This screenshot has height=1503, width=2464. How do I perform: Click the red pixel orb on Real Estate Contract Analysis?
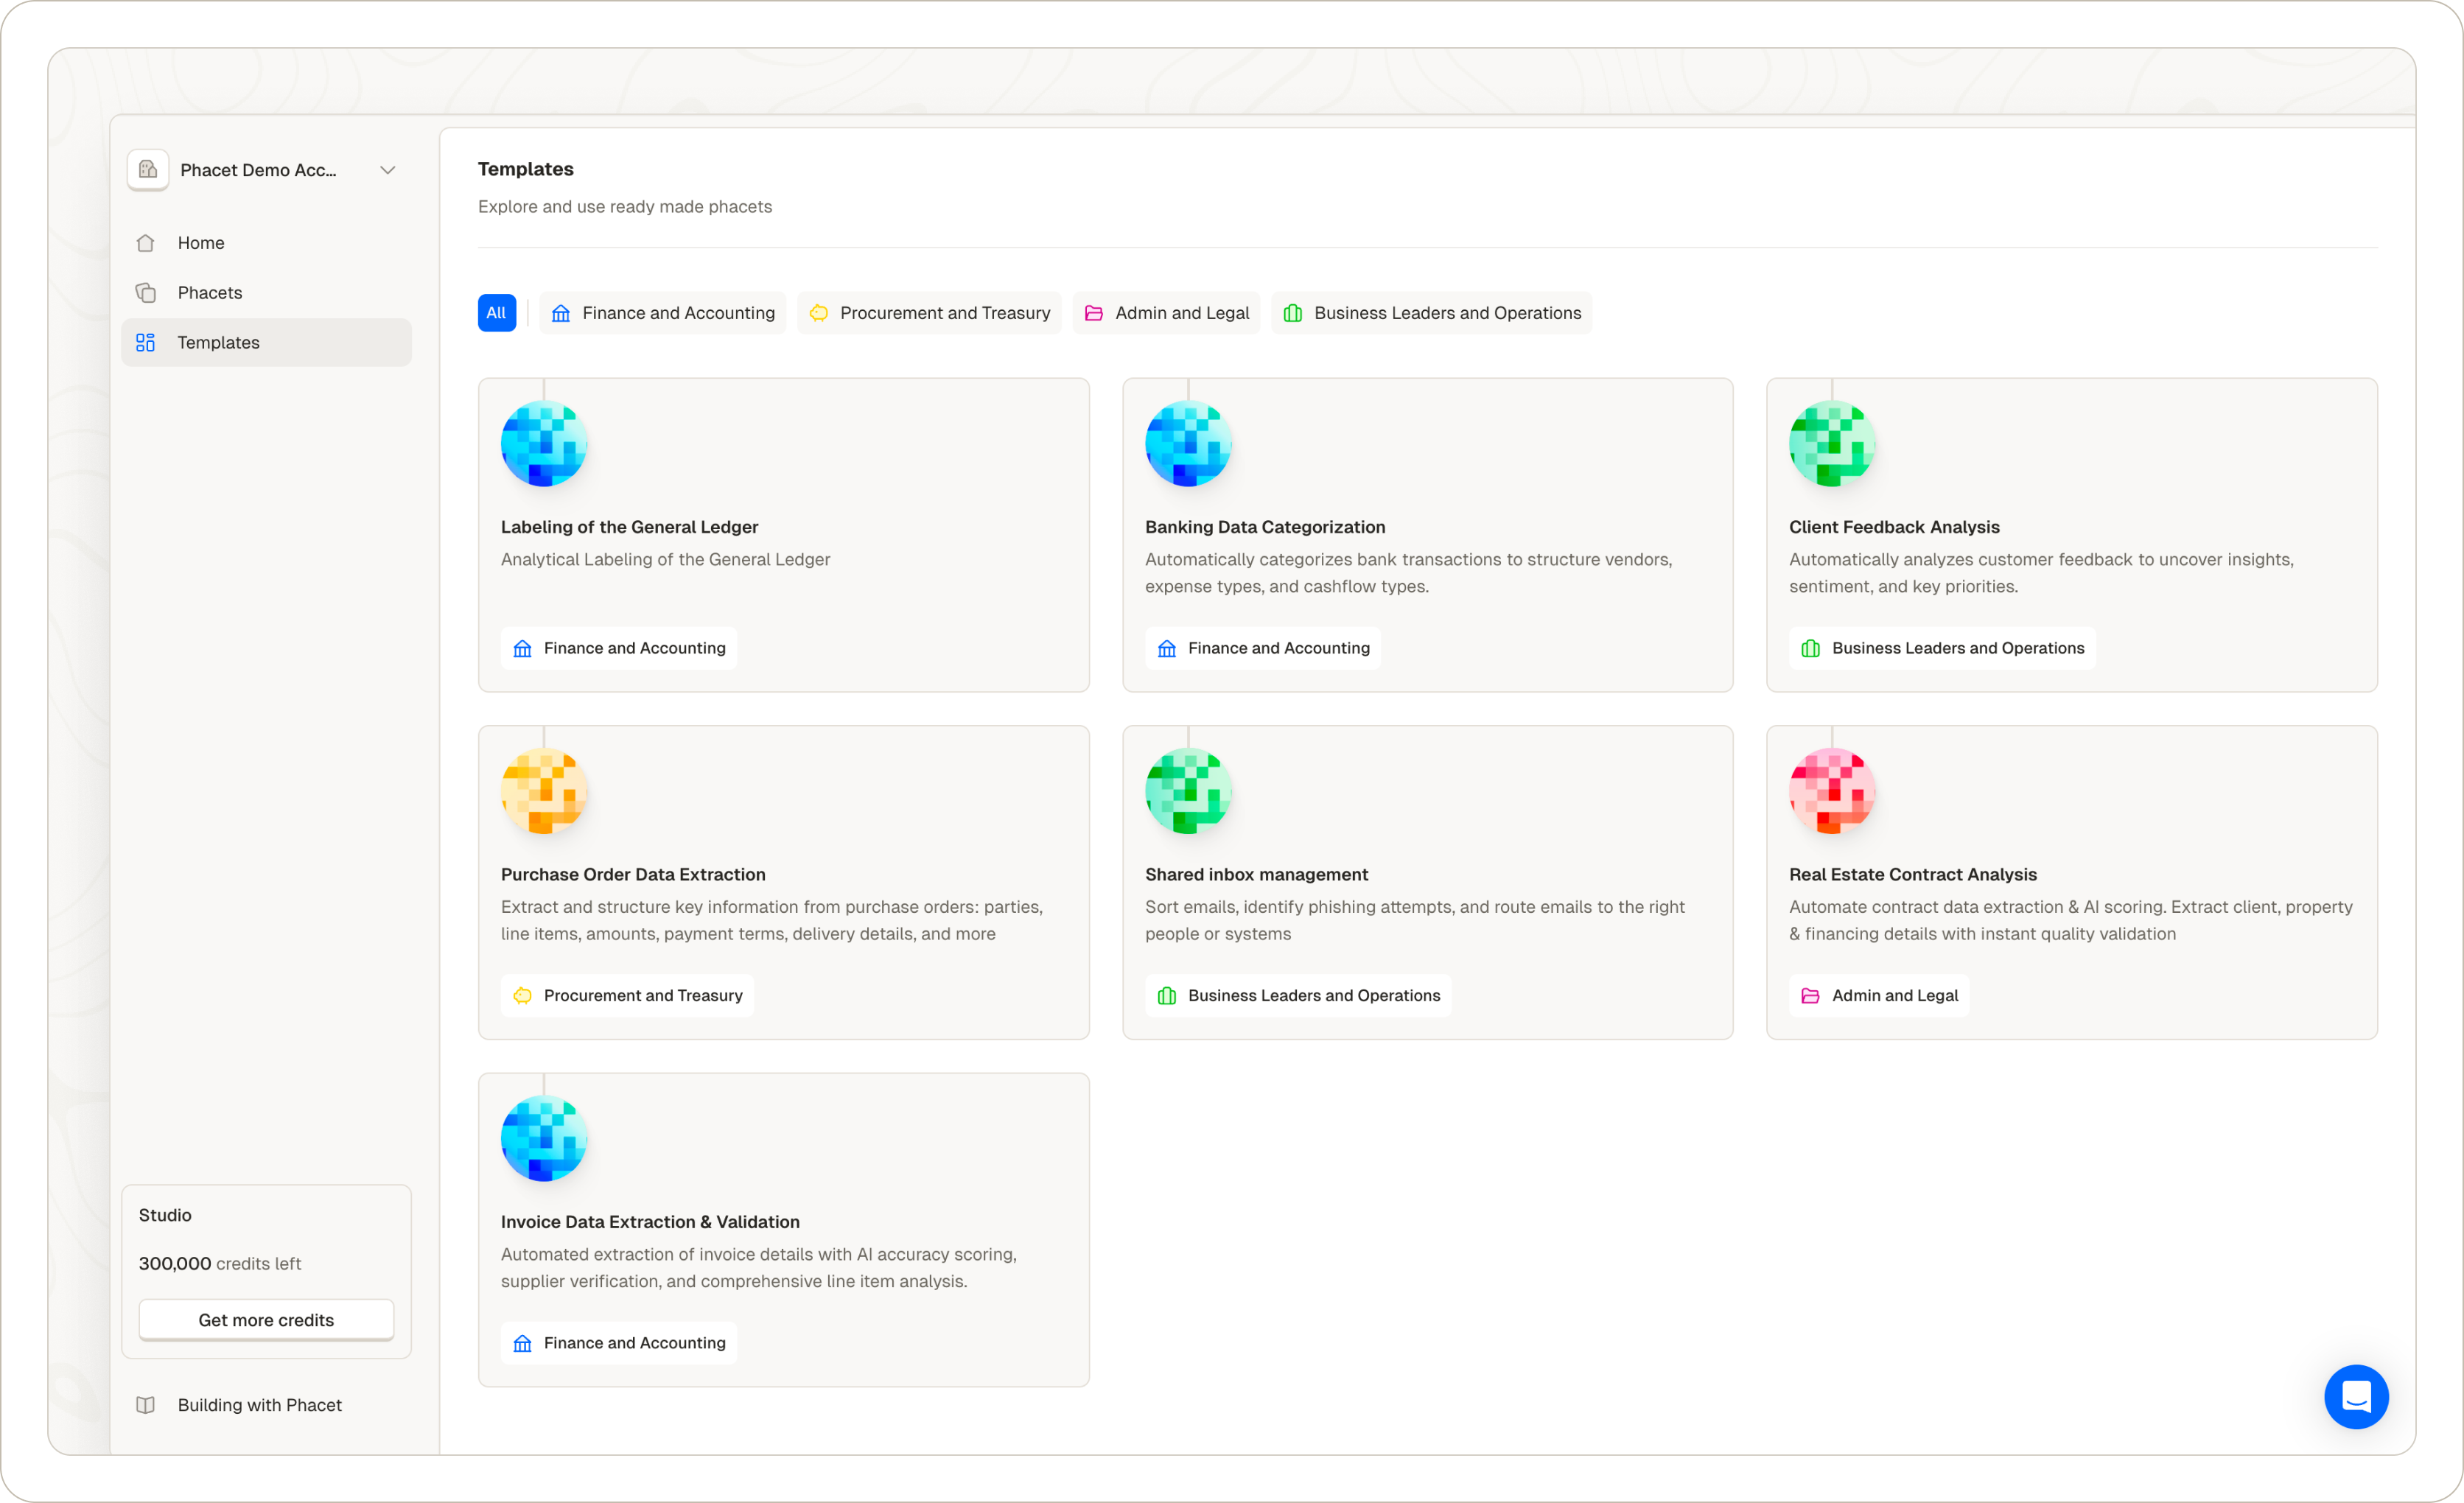pos(1831,791)
